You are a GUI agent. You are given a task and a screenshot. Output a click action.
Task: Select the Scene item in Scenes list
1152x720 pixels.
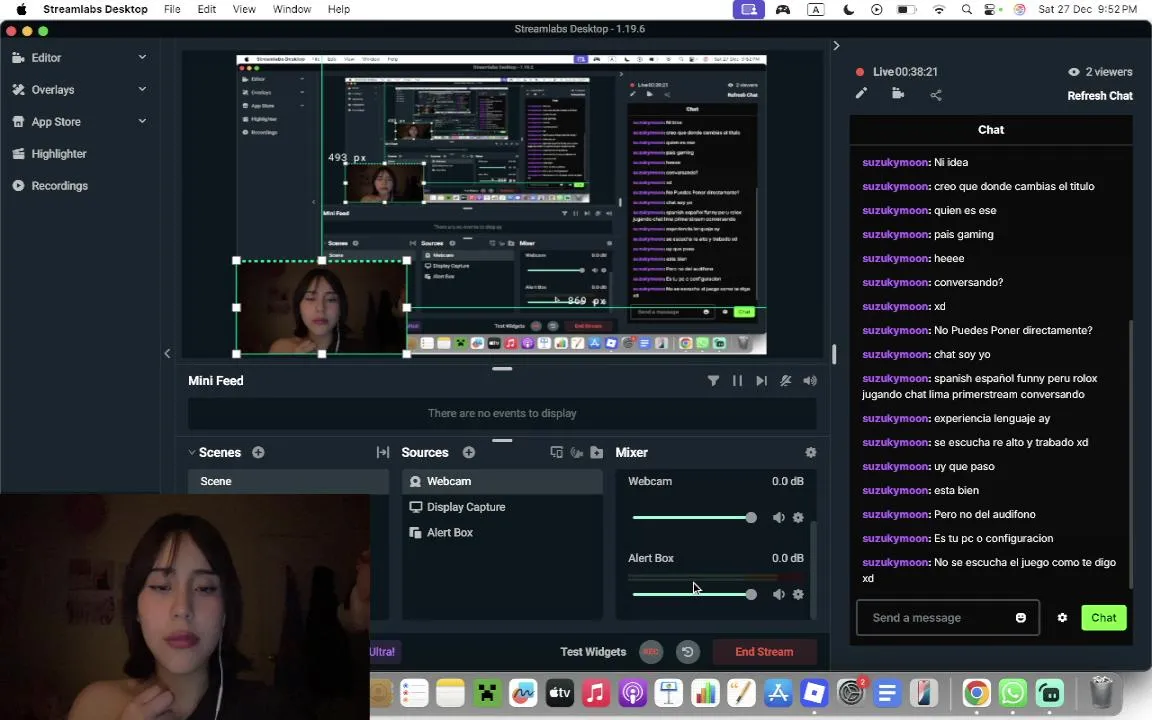(288, 481)
